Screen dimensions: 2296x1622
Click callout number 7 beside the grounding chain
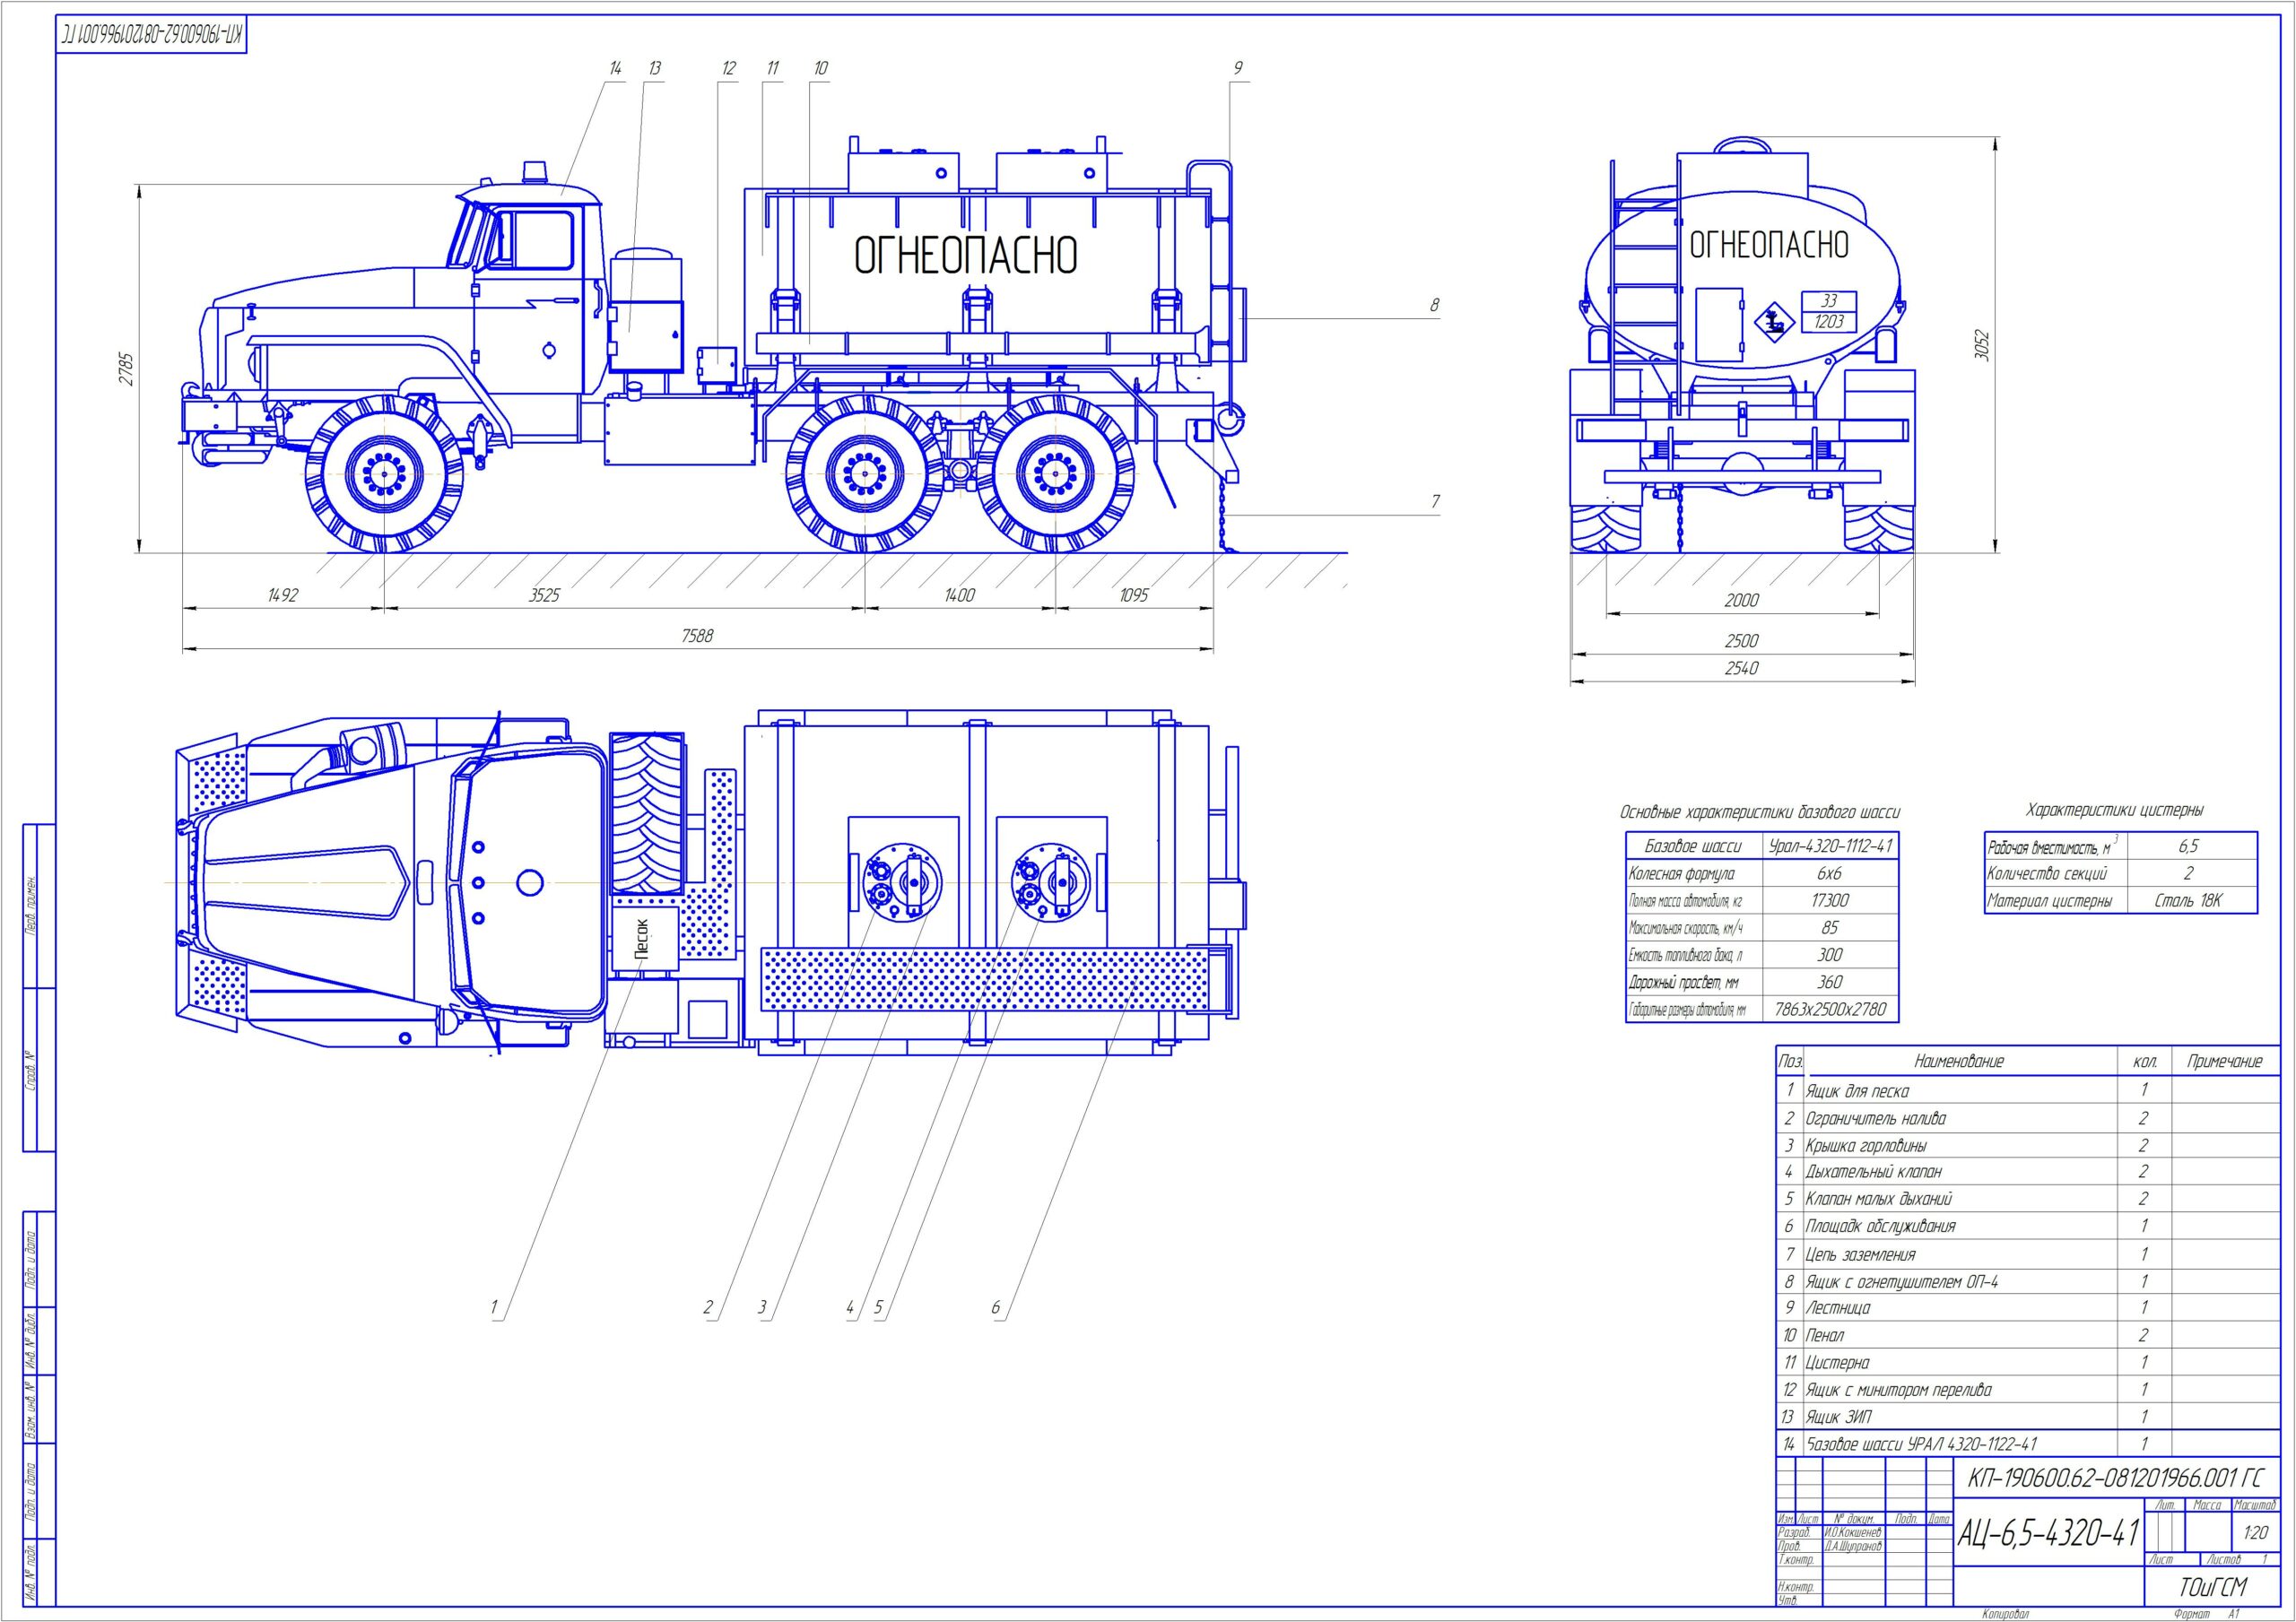[x=1435, y=501]
